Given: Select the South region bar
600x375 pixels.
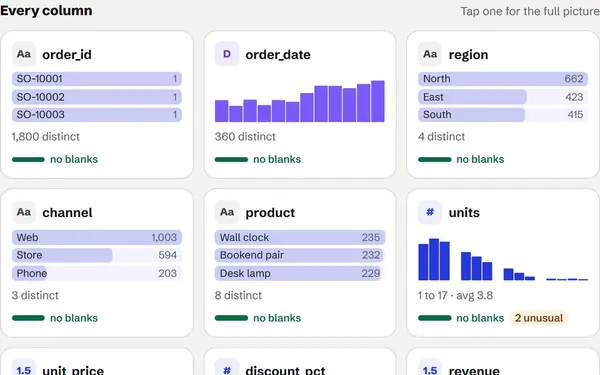Looking at the screenshot, I should [x=503, y=115].
